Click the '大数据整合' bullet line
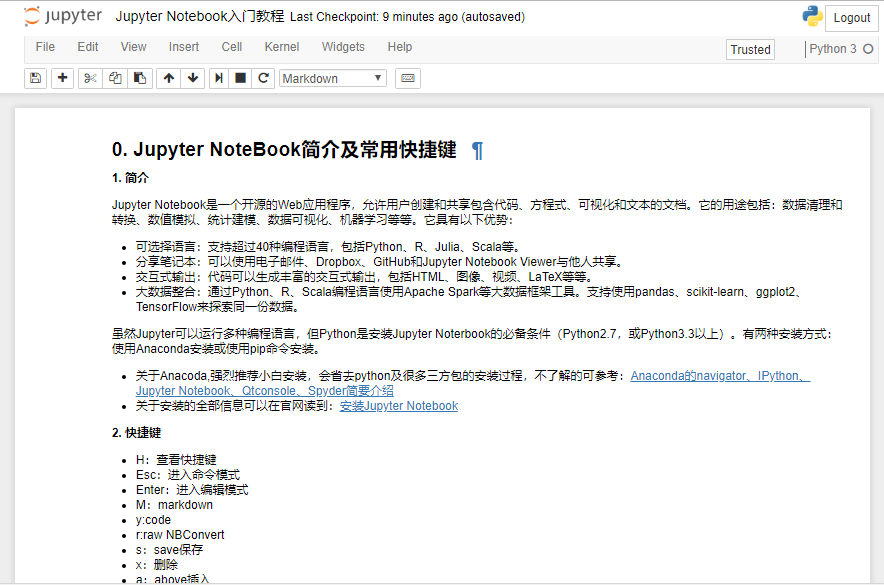884x585 pixels. click(470, 299)
